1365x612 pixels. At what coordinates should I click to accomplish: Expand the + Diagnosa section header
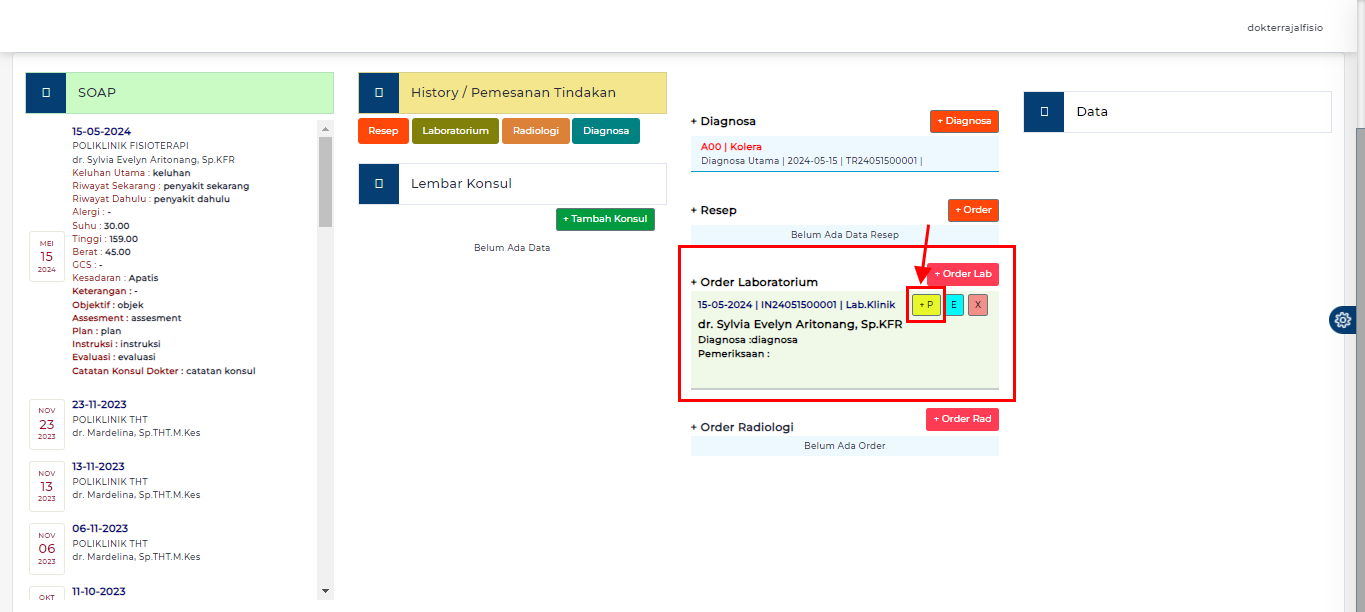click(723, 121)
